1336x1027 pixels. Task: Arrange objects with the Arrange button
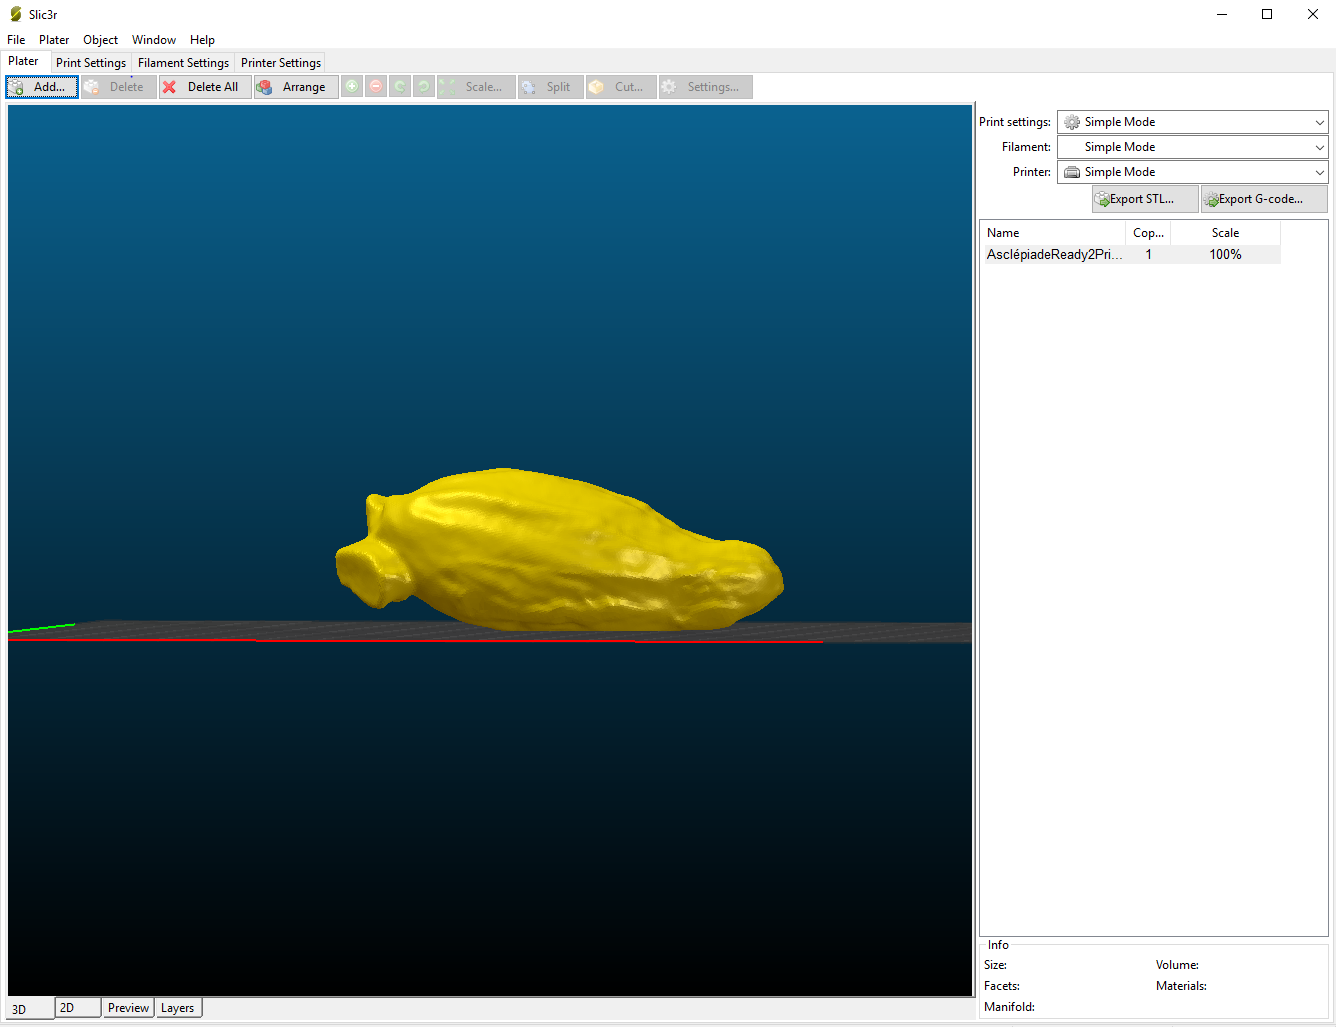point(296,87)
